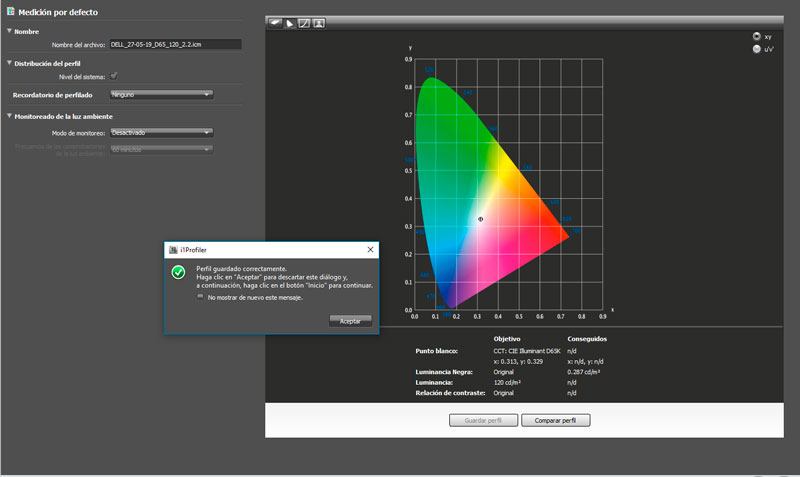Select the xy radio button
The width and height of the screenshot is (800, 477).
click(x=755, y=35)
